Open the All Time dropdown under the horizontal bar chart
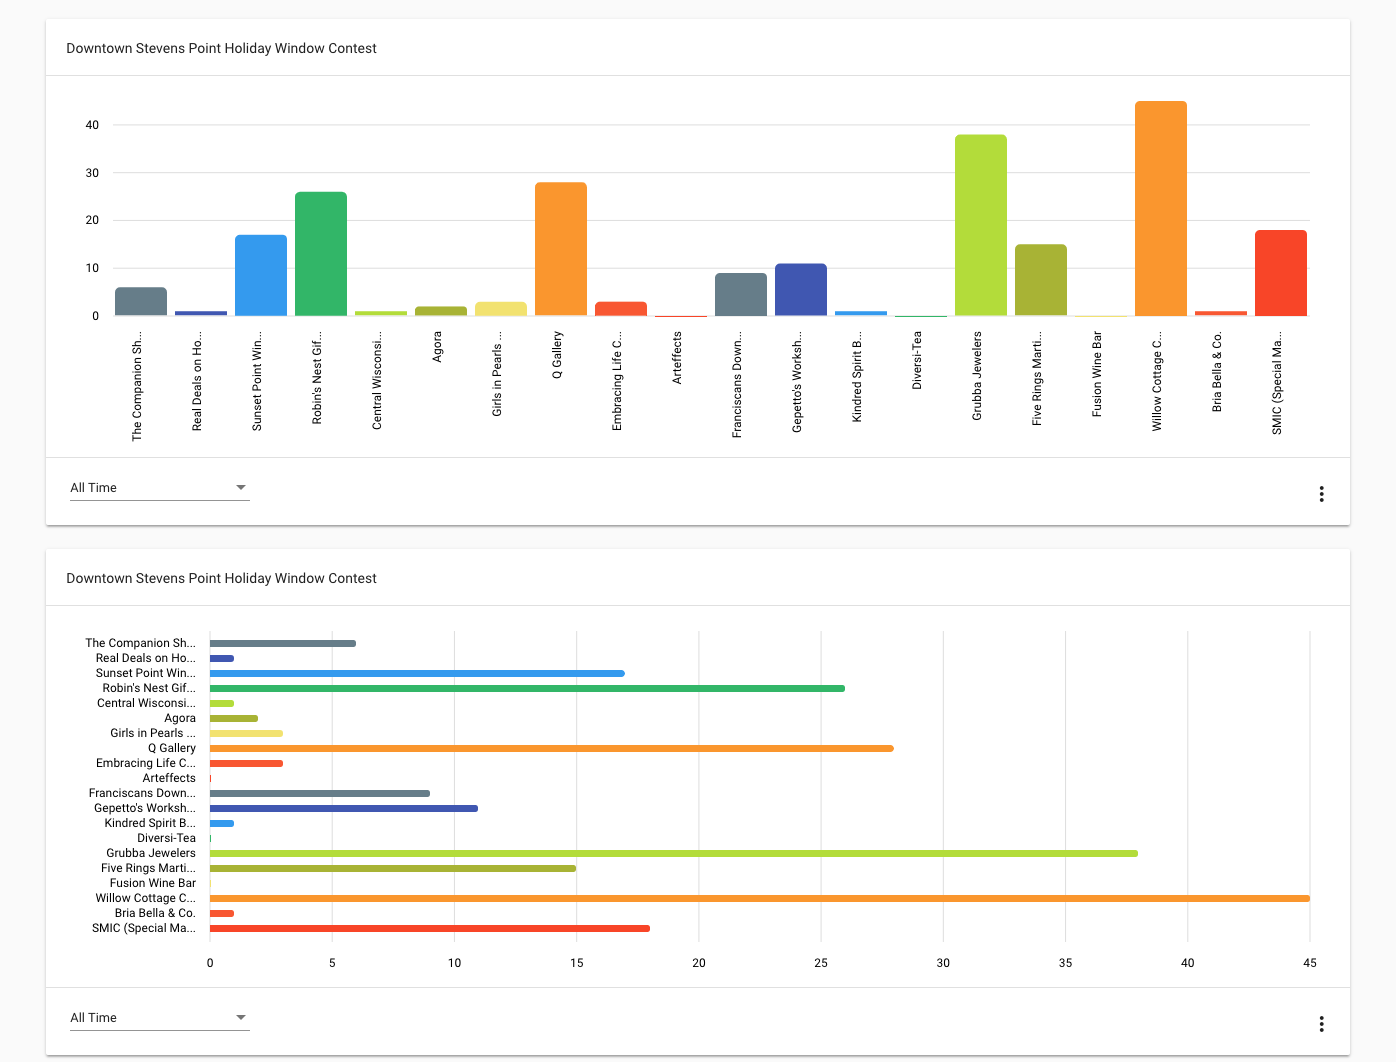This screenshot has width=1396, height=1062. 159,1018
